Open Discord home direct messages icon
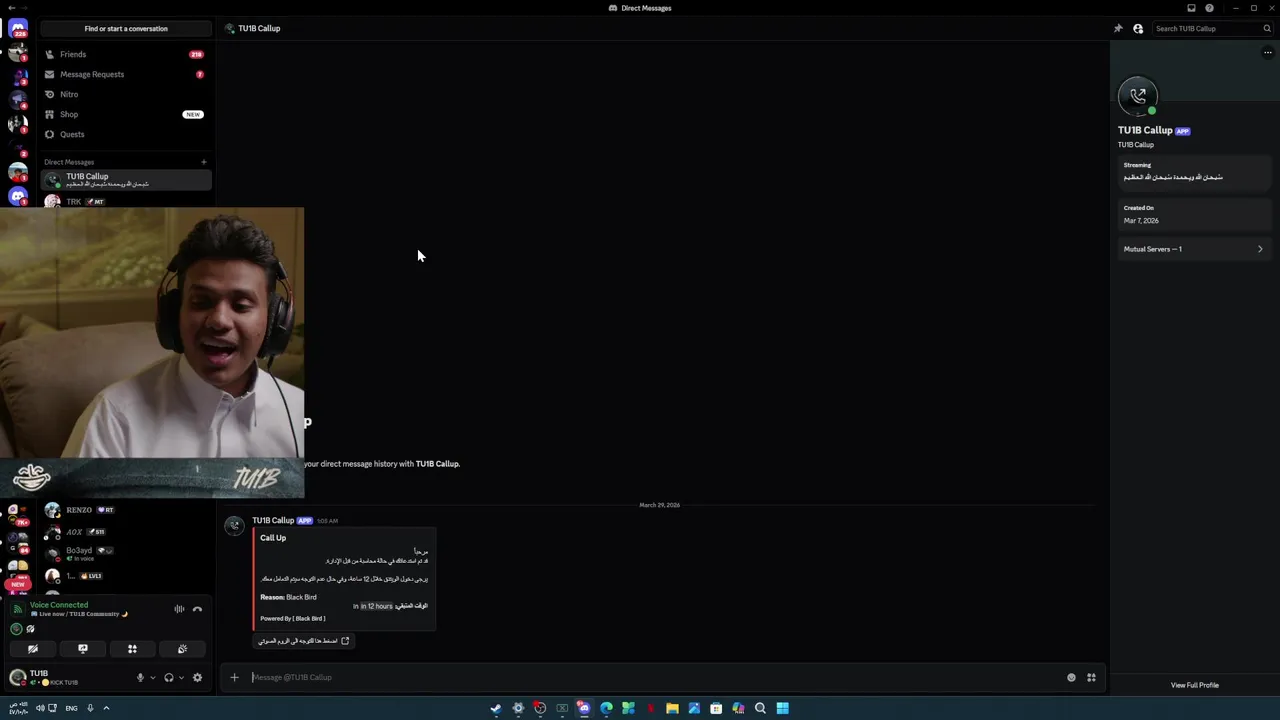1280x720 pixels. pos(18,28)
